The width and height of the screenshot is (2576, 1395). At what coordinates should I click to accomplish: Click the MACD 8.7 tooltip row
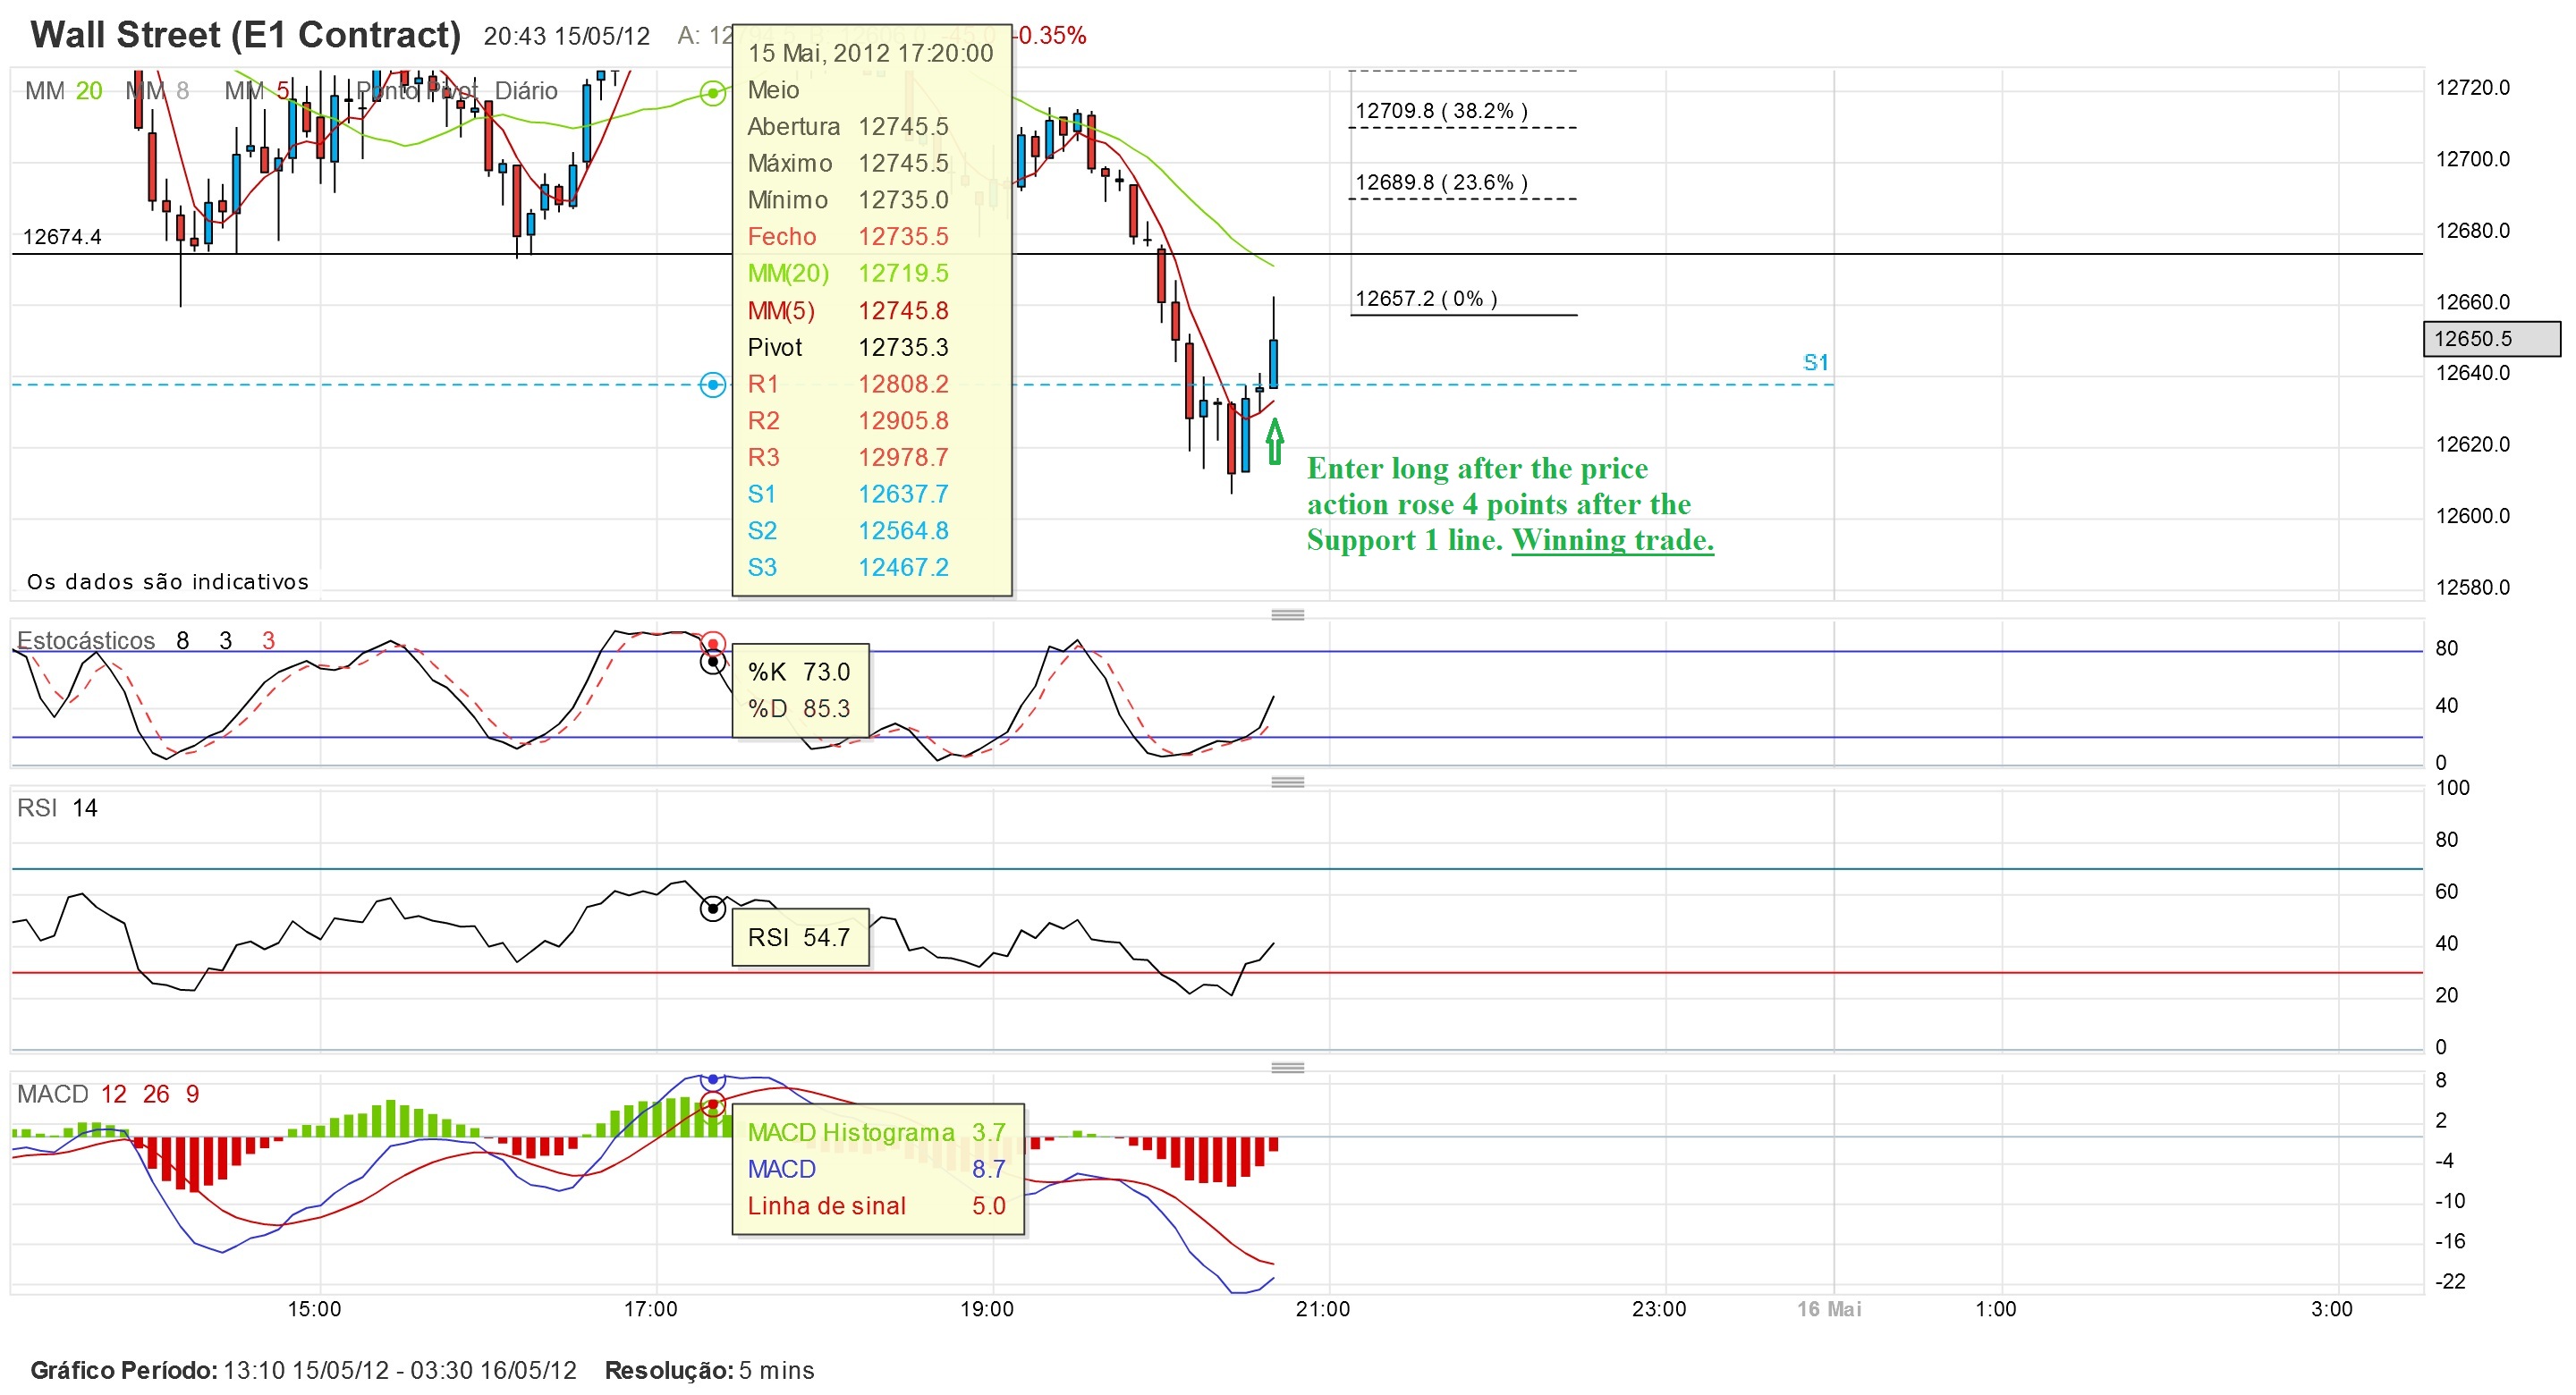coord(876,1169)
